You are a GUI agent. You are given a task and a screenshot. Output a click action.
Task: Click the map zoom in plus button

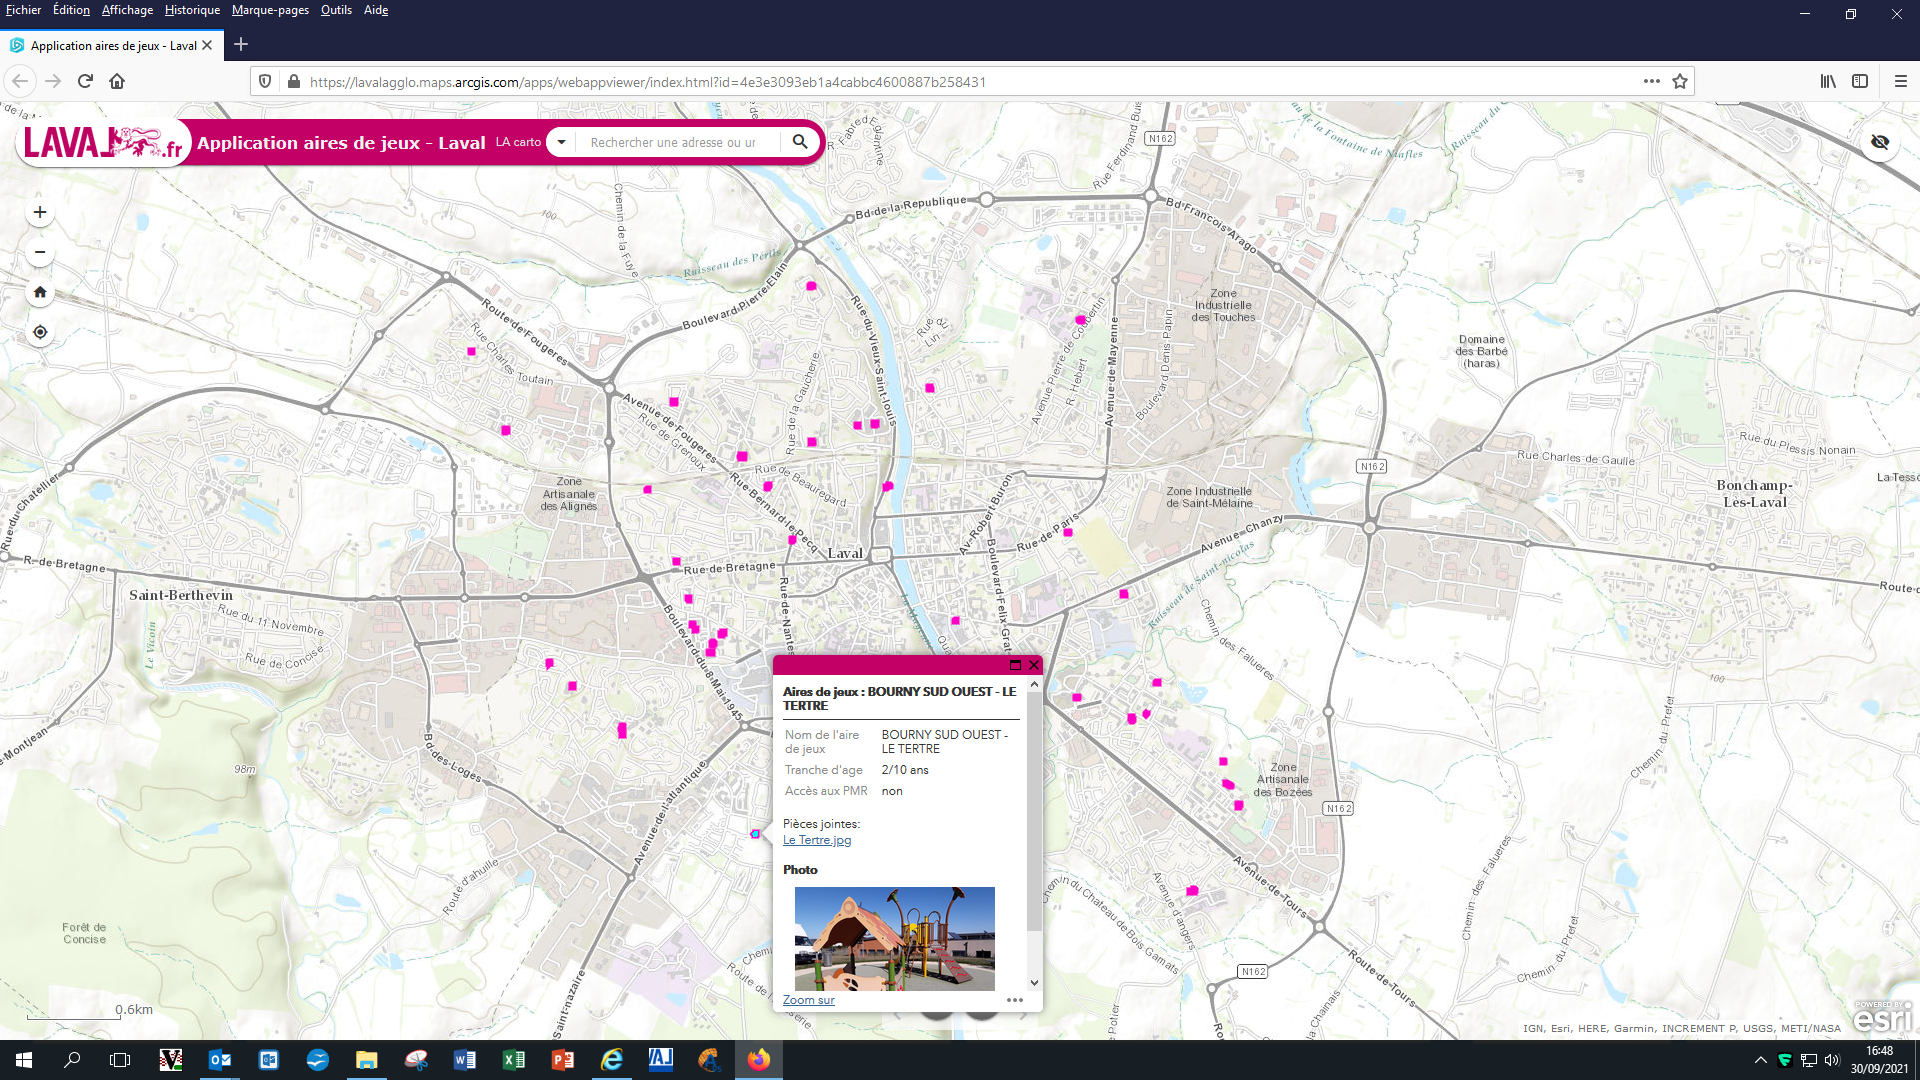(x=40, y=212)
